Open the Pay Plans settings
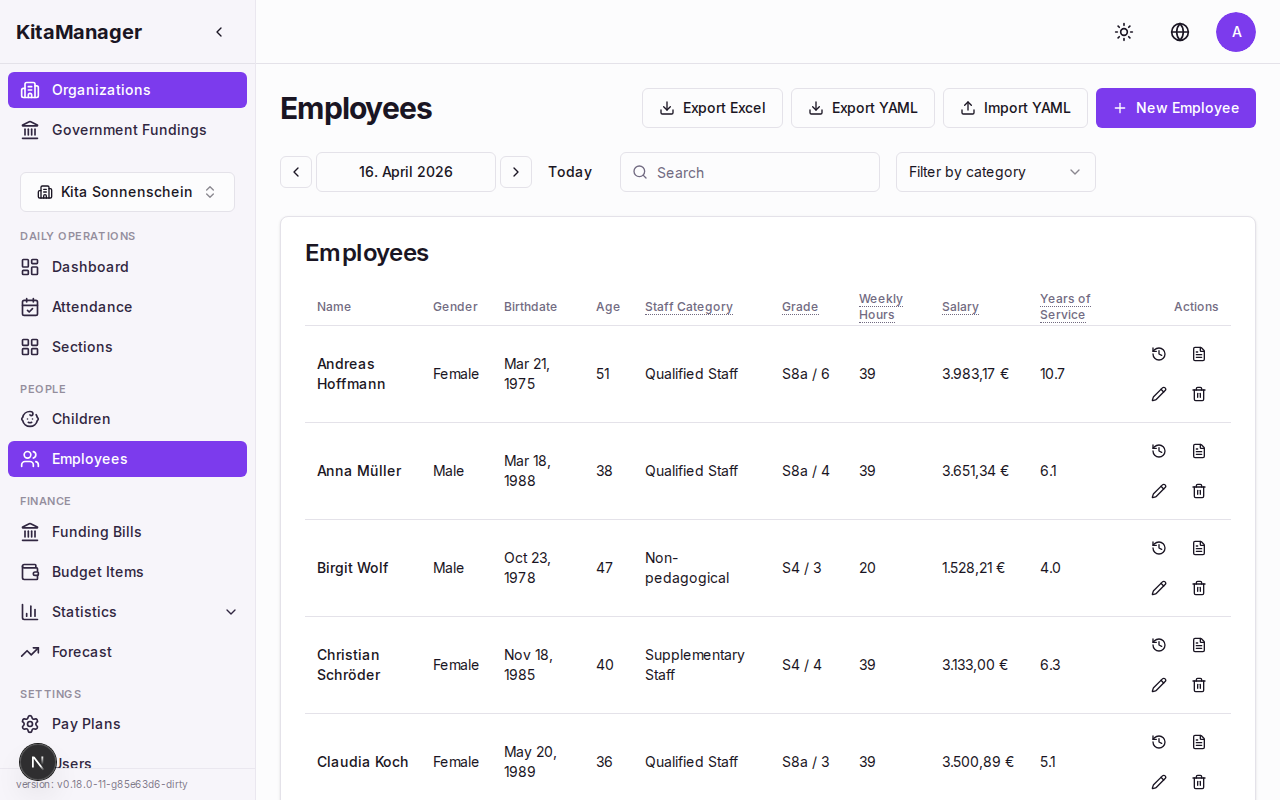Viewport: 1280px width, 800px height. [x=84, y=724]
